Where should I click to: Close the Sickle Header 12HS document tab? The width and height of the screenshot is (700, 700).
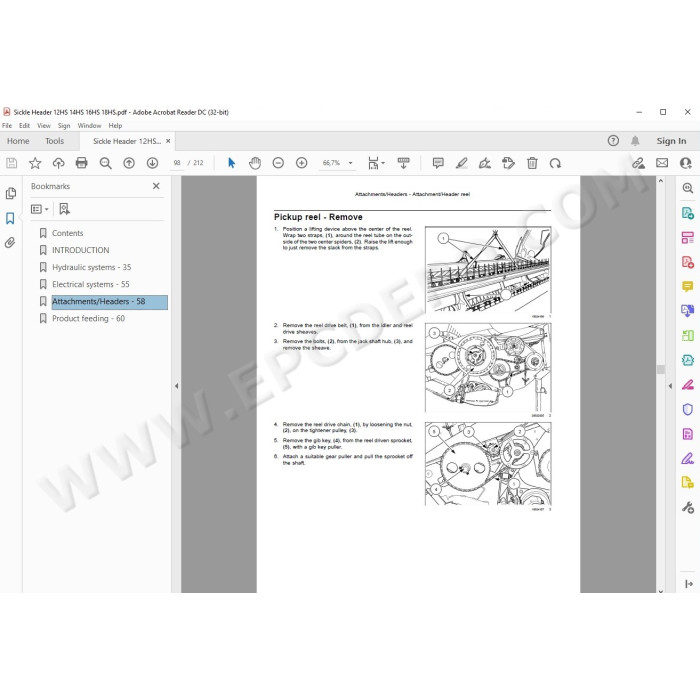(x=168, y=141)
